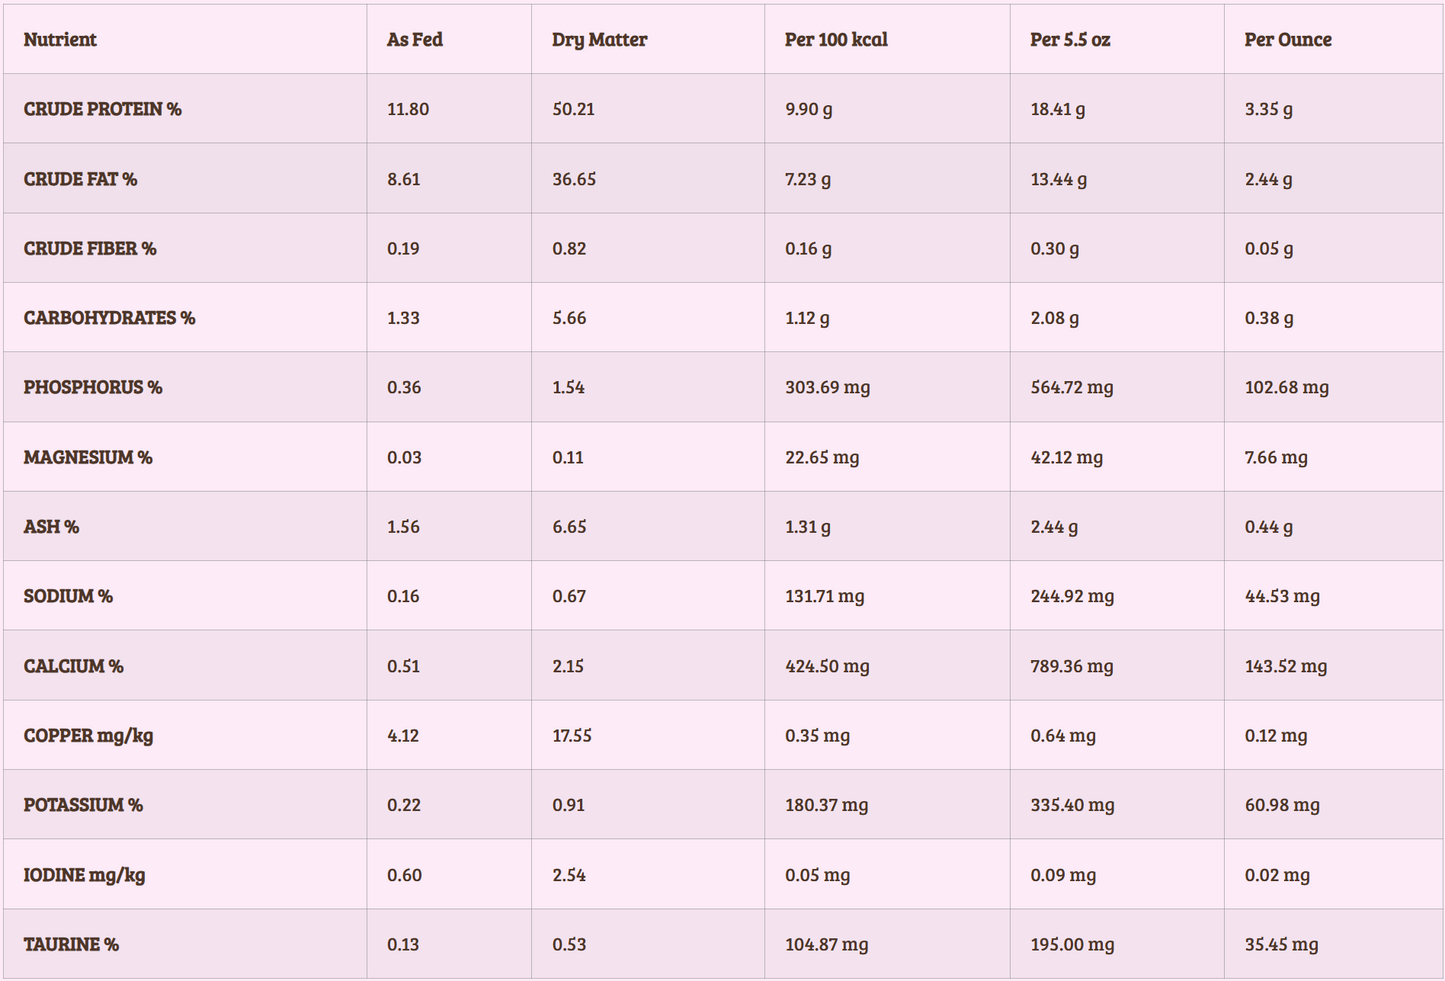Select the CALCIUM % row label
The width and height of the screenshot is (1445, 981).
(73, 666)
